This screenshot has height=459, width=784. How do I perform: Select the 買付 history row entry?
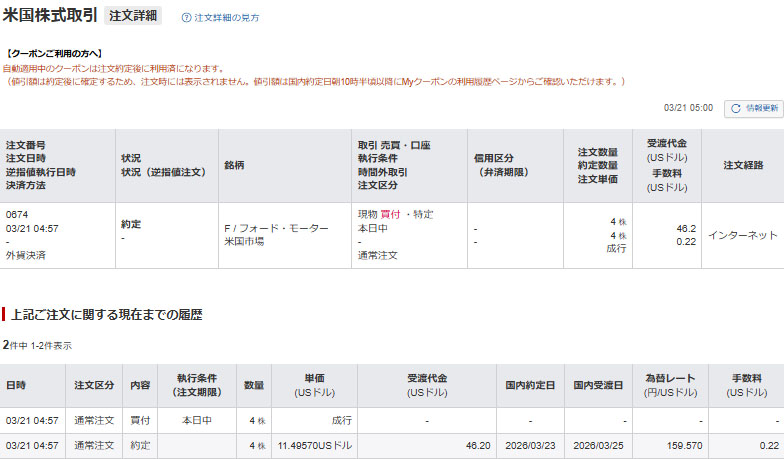pyautogui.click(x=140, y=421)
